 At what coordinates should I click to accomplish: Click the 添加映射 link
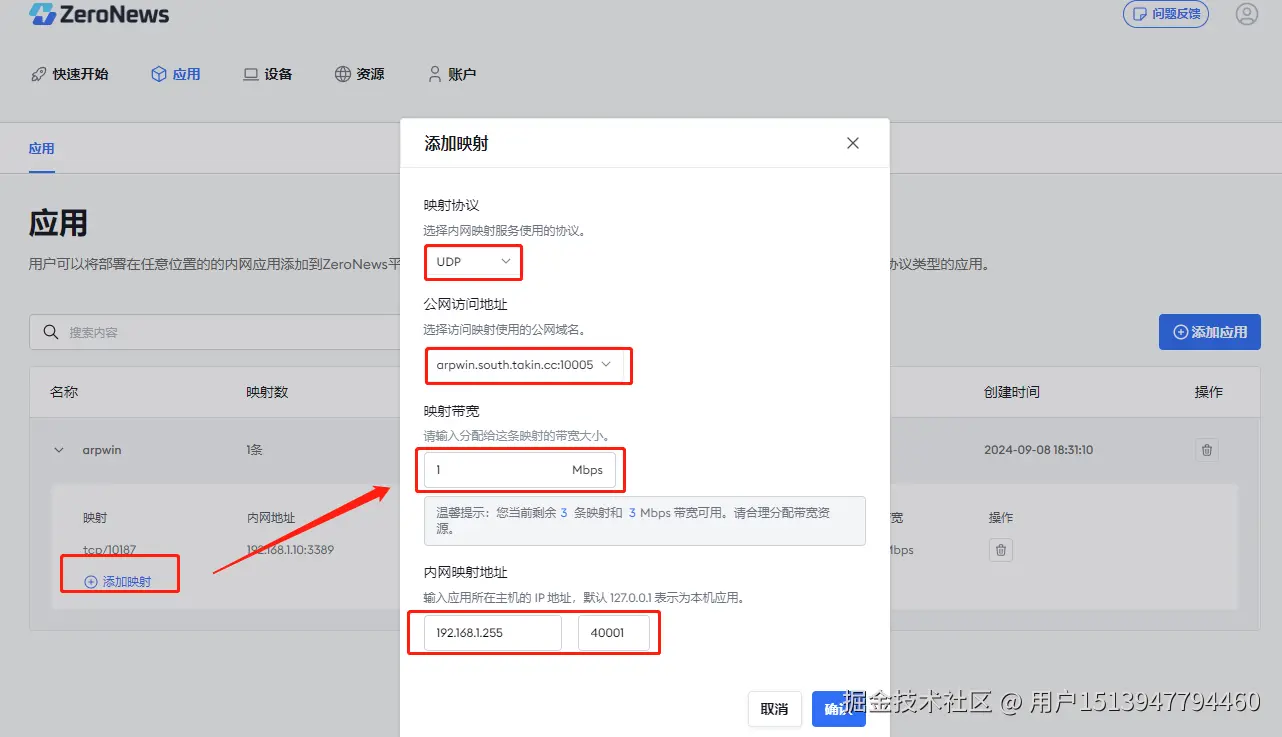point(118,581)
